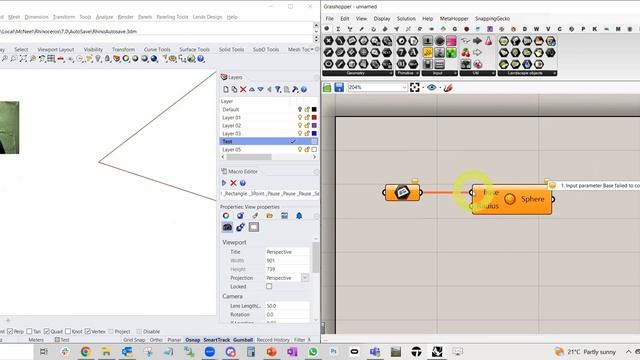The image size is (640, 360).
Task: Toggle visibility bulb of Layer 01
Action: pos(300,118)
